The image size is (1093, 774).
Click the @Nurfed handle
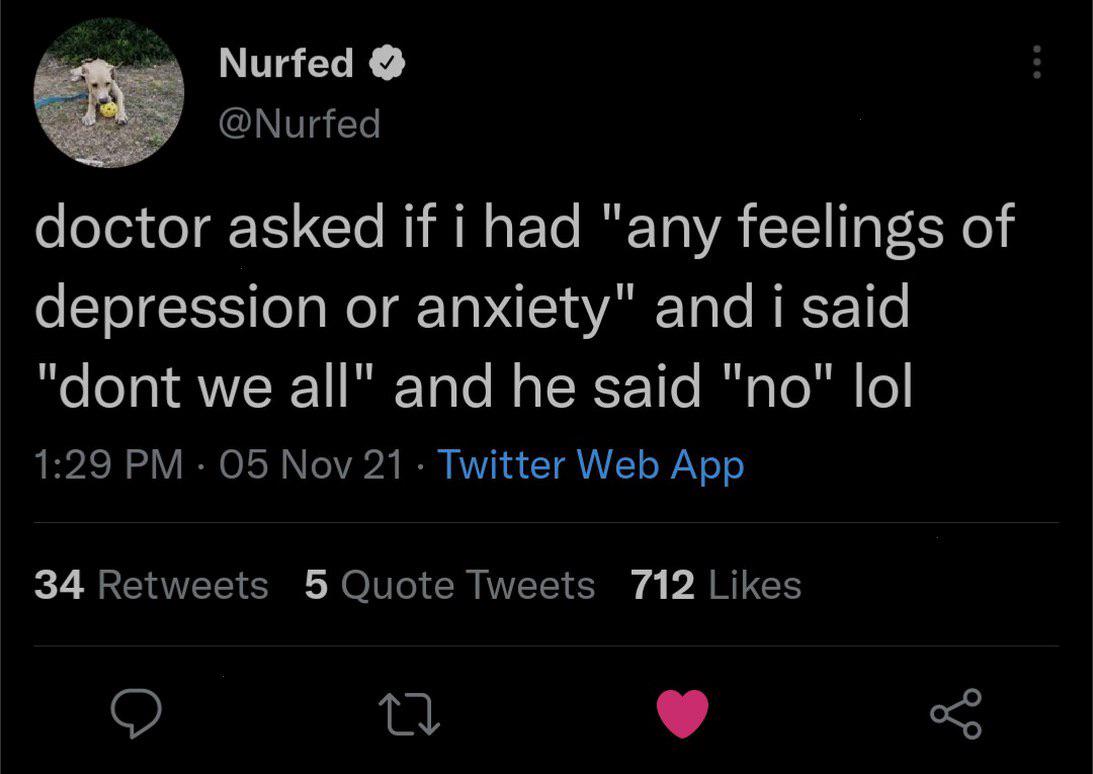[x=300, y=124]
